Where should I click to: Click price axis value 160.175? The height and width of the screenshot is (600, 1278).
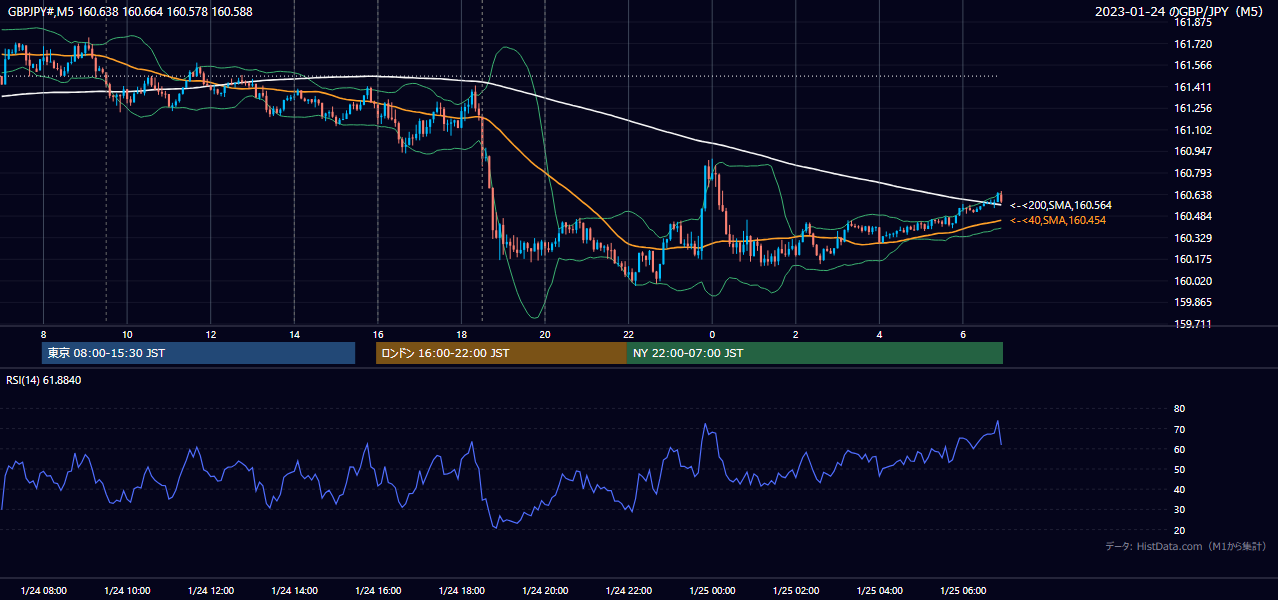click(1192, 259)
